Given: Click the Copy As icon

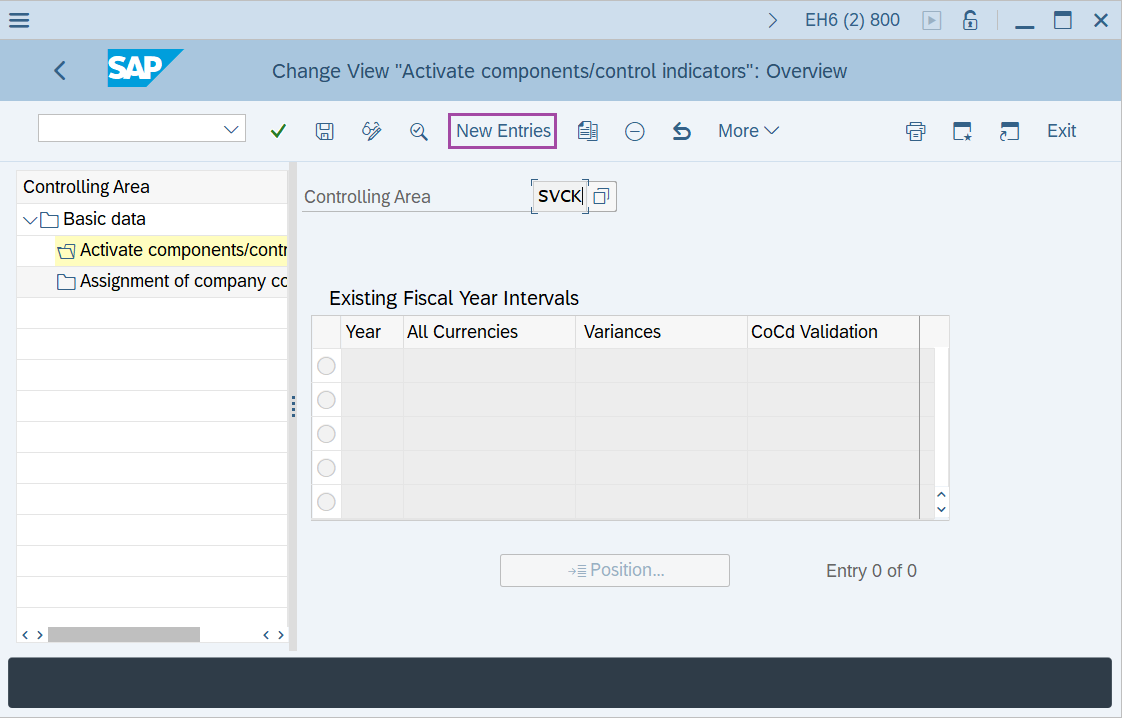Looking at the screenshot, I should (588, 131).
